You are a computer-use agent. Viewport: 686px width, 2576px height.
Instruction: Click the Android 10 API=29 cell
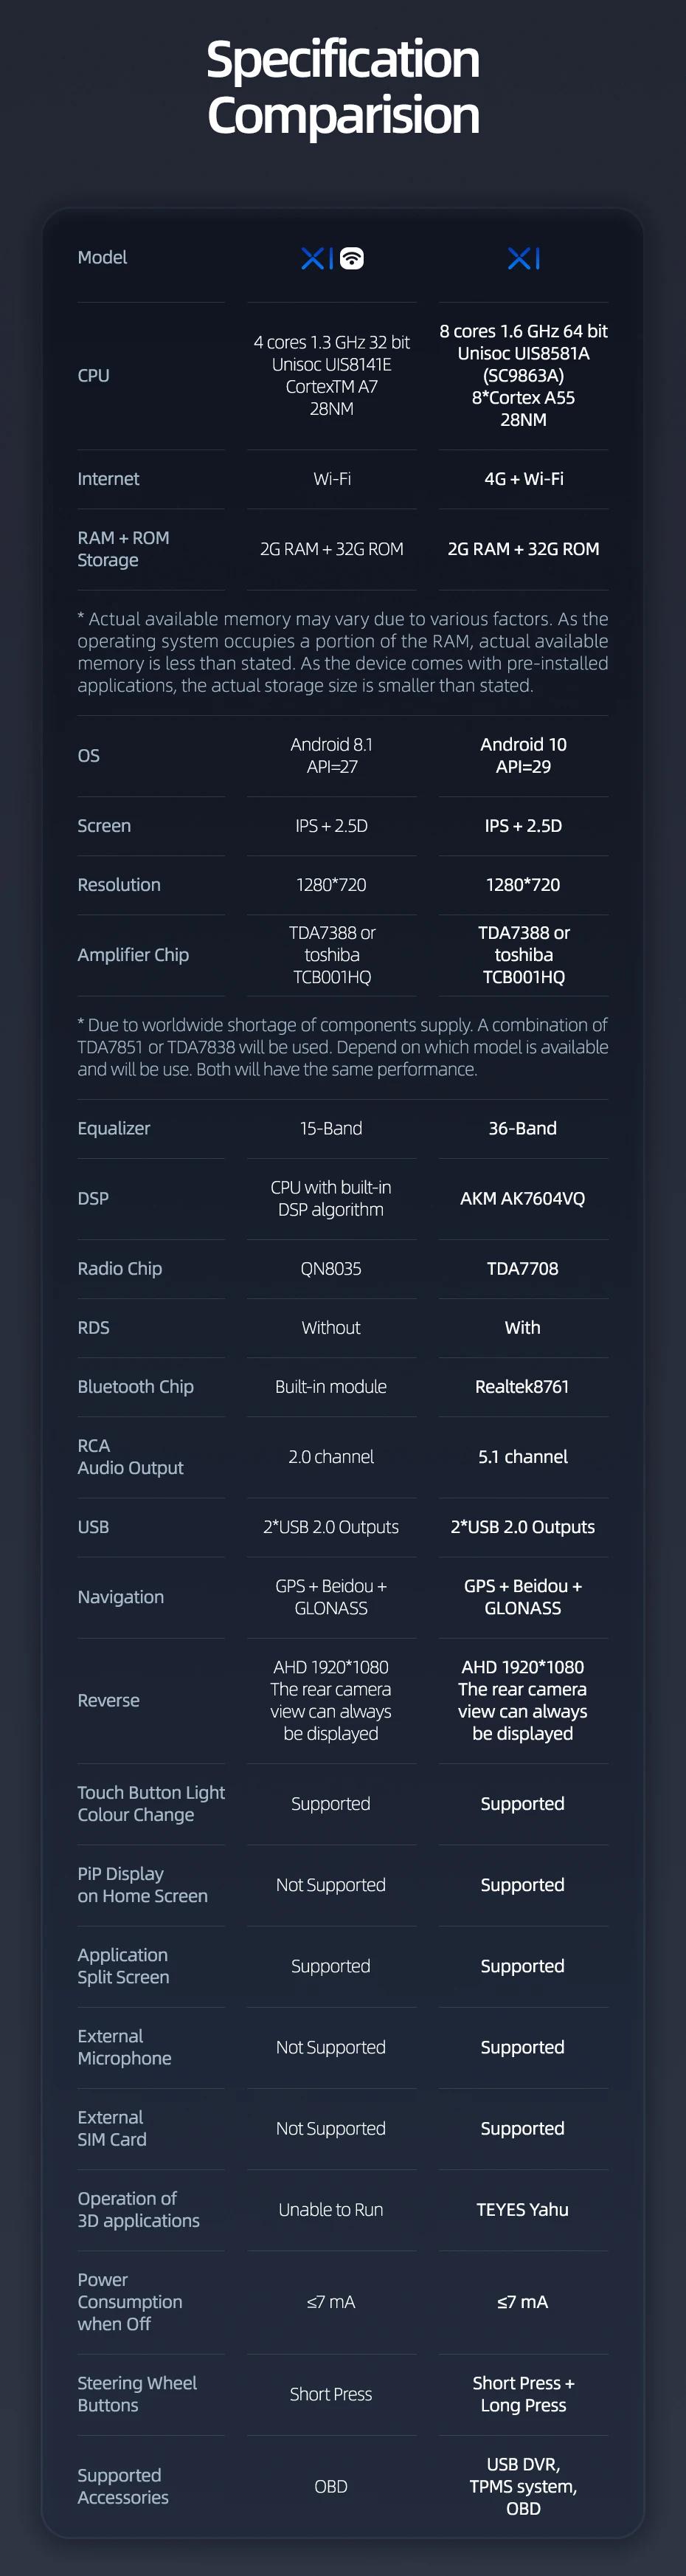tap(523, 755)
